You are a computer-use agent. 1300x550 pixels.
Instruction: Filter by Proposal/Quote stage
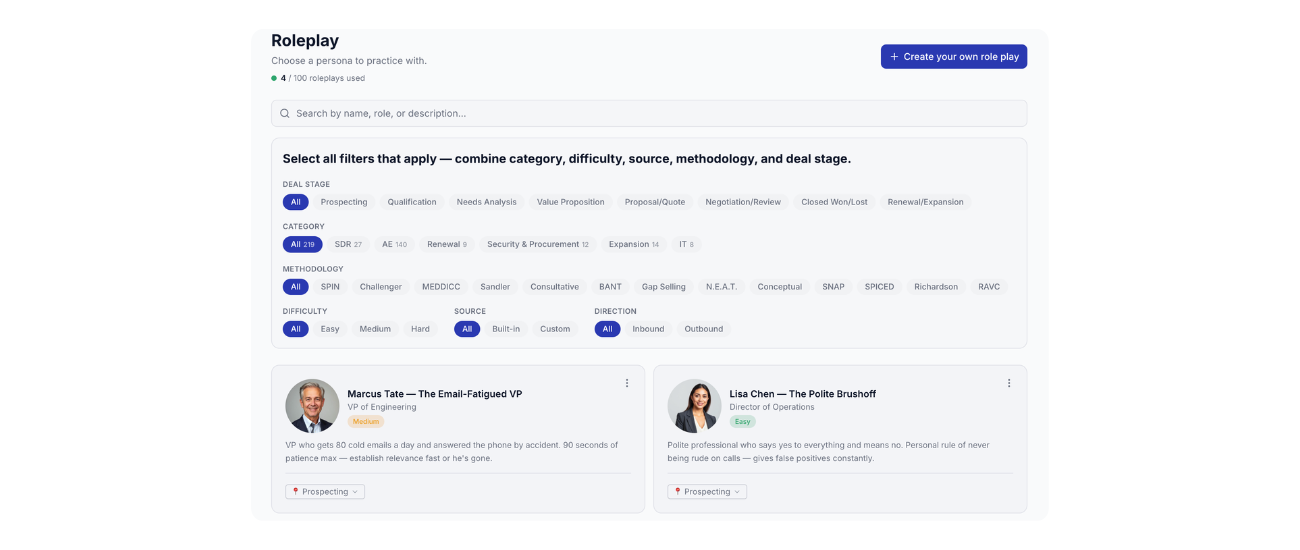coord(655,202)
